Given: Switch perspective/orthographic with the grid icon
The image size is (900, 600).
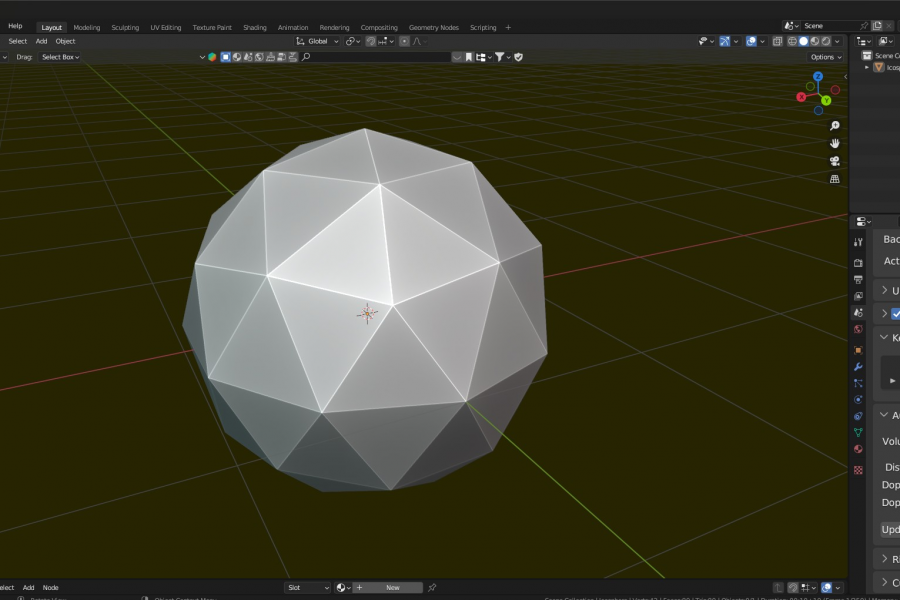Looking at the screenshot, I should click(x=835, y=179).
